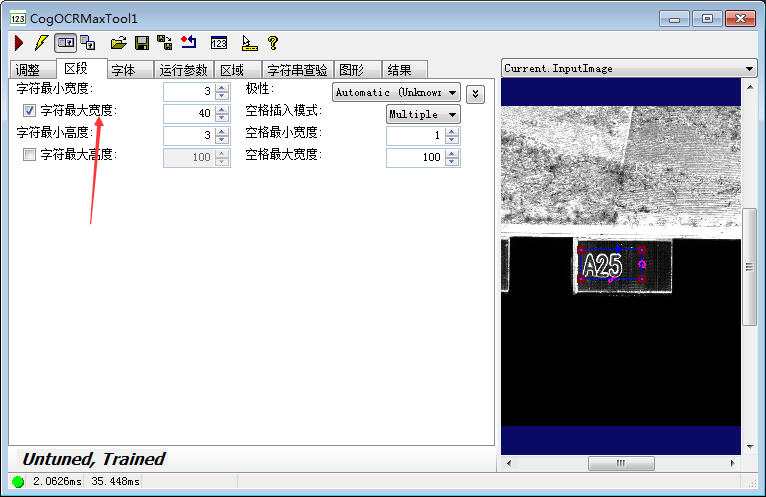Click the floppy disk save icon
Screen dimensions: 766x497
142,43
